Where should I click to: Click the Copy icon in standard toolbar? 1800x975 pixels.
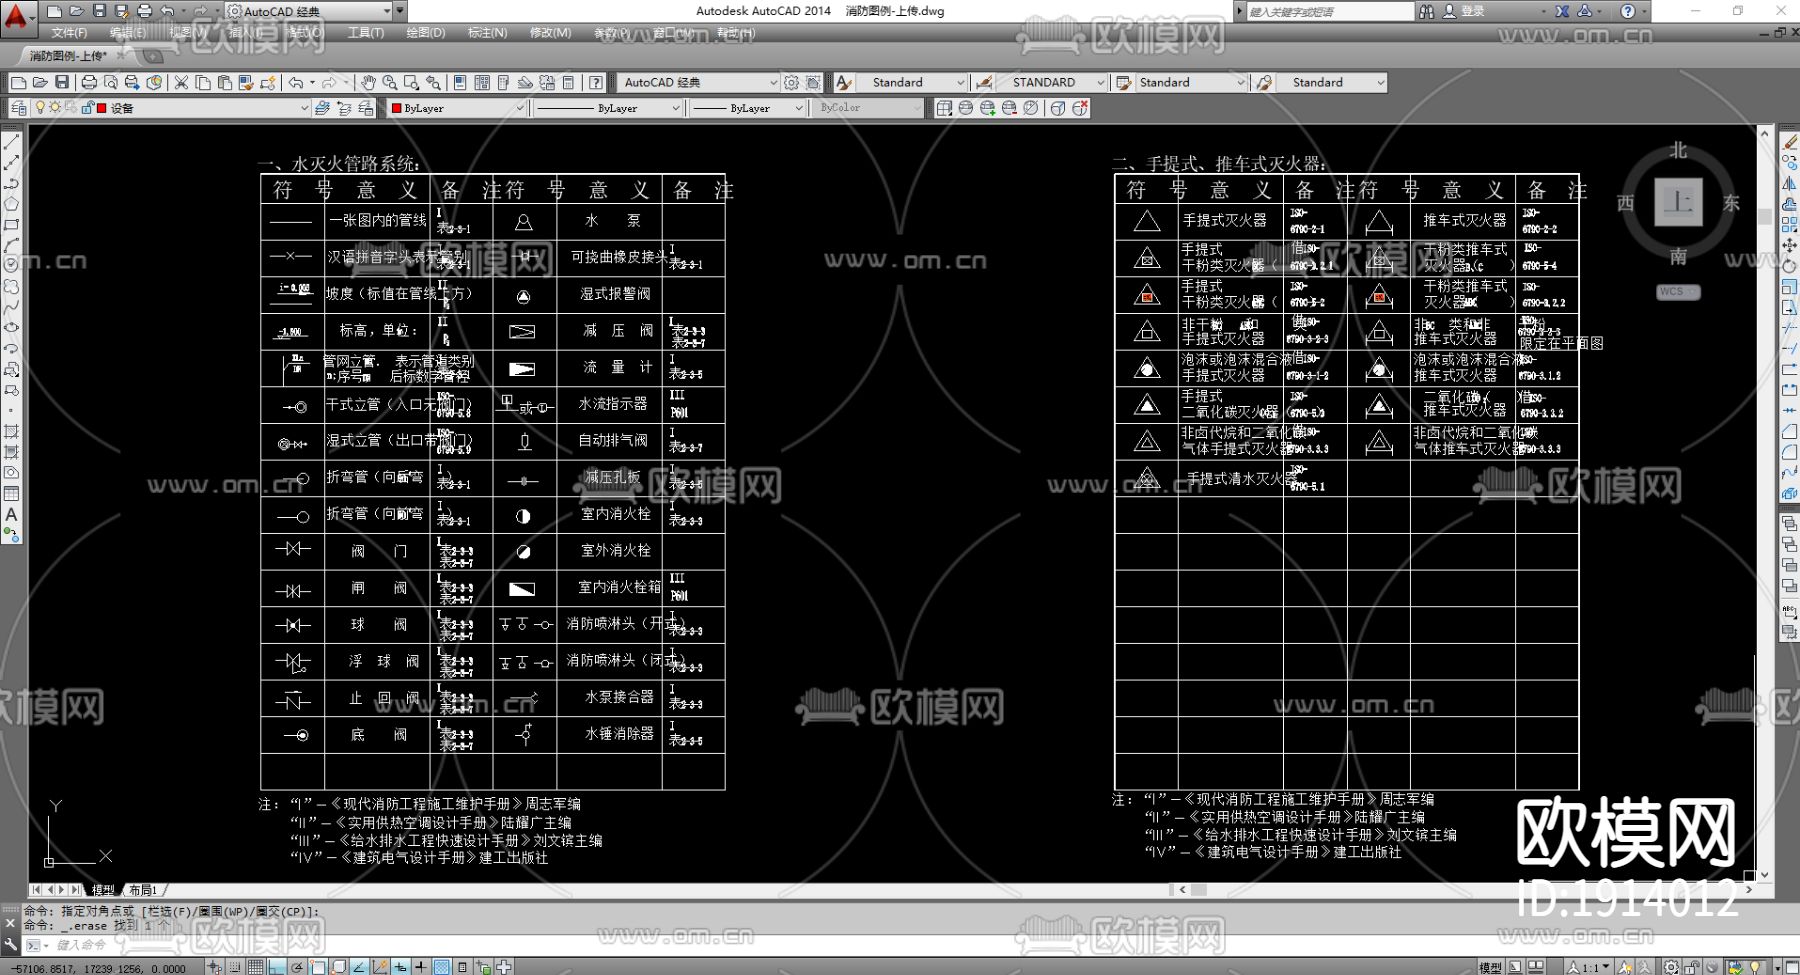pyautogui.click(x=203, y=82)
